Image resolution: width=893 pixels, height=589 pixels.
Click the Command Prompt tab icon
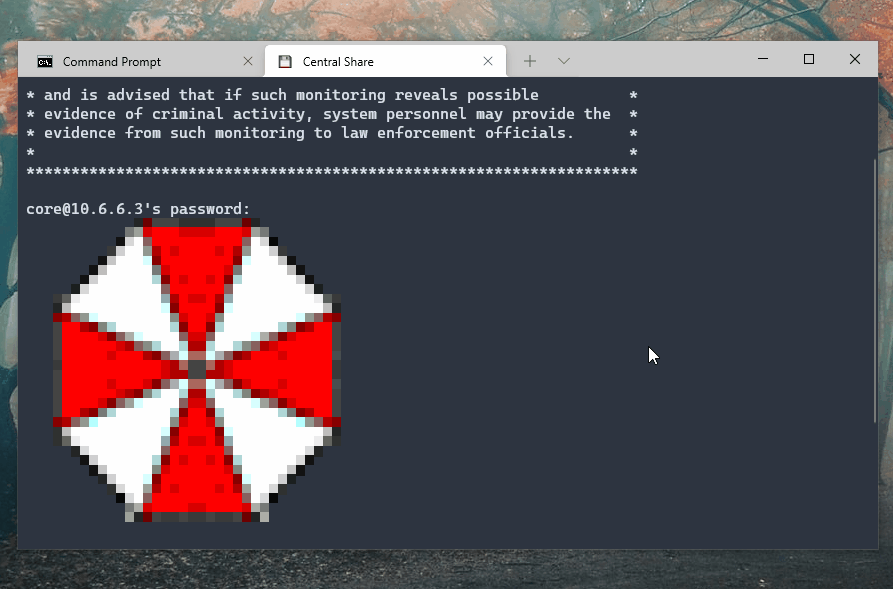click(x=45, y=62)
